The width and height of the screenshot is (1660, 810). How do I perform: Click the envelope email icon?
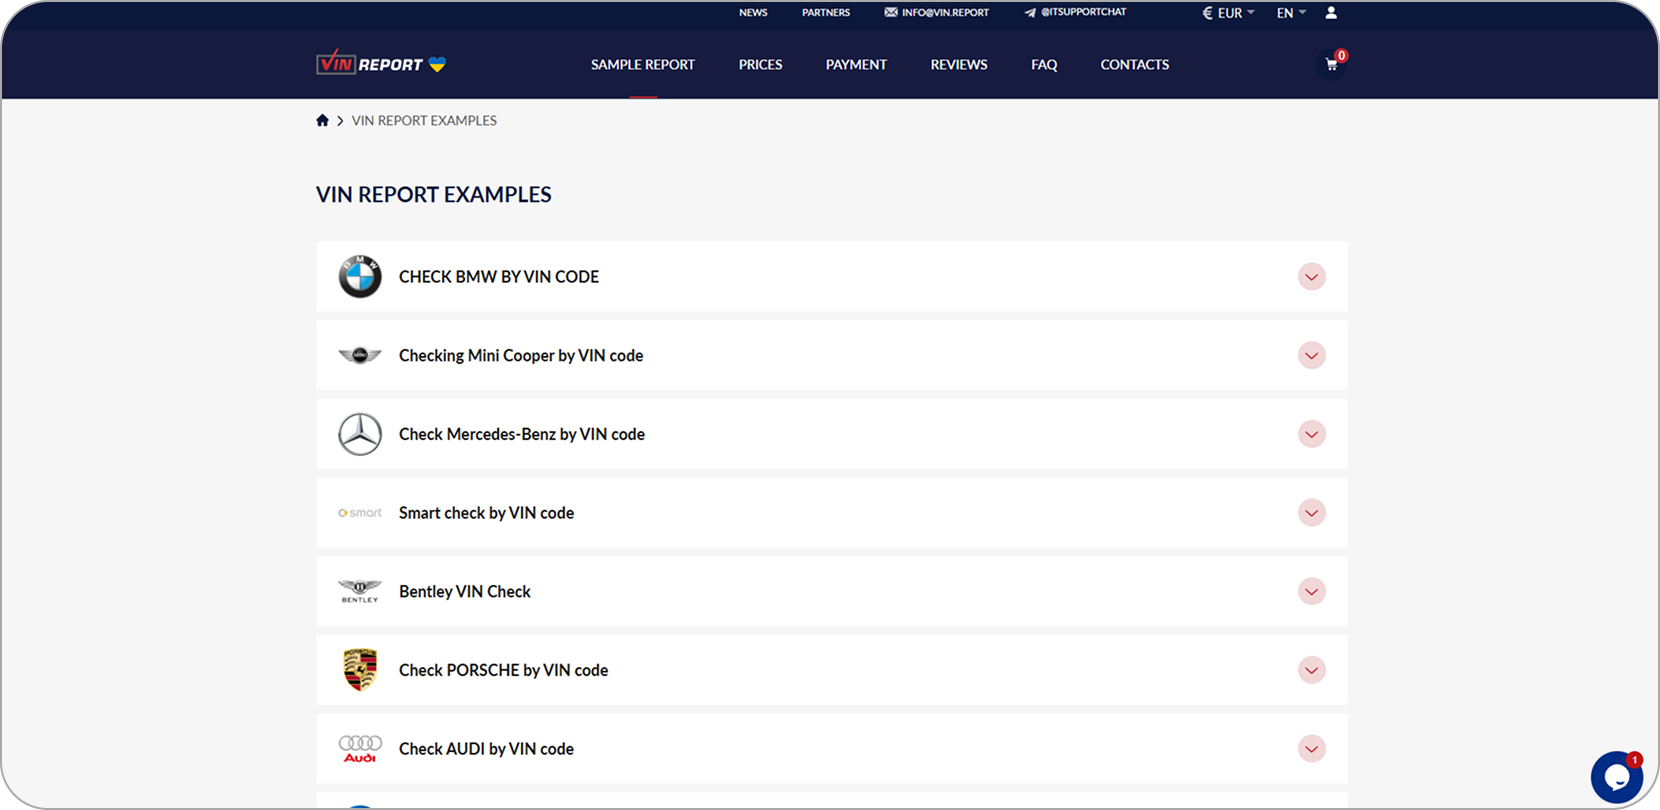point(890,13)
